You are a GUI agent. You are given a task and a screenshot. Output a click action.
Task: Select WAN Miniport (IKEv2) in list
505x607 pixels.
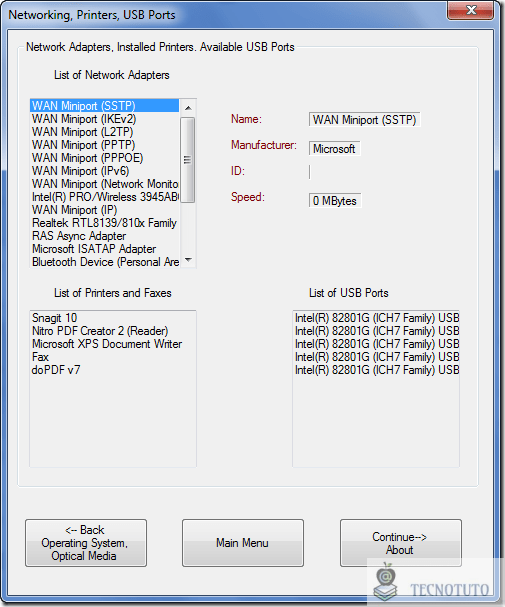(104, 119)
